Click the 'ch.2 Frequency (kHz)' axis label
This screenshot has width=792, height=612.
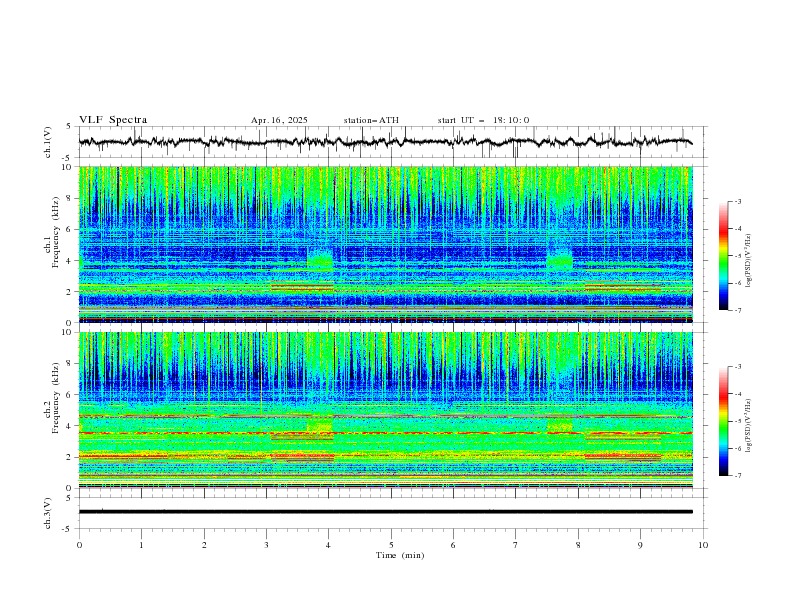pyautogui.click(x=52, y=398)
